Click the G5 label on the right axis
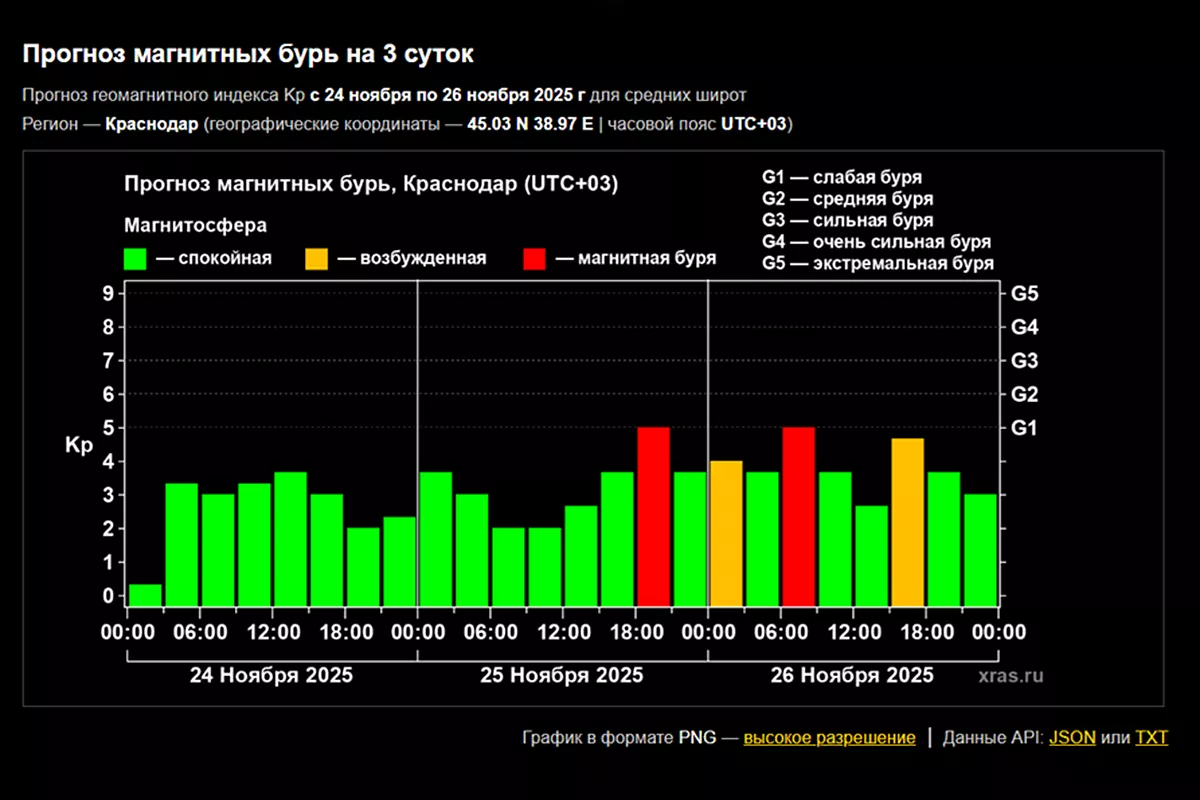Viewport: 1200px width, 800px height. 1025,294
